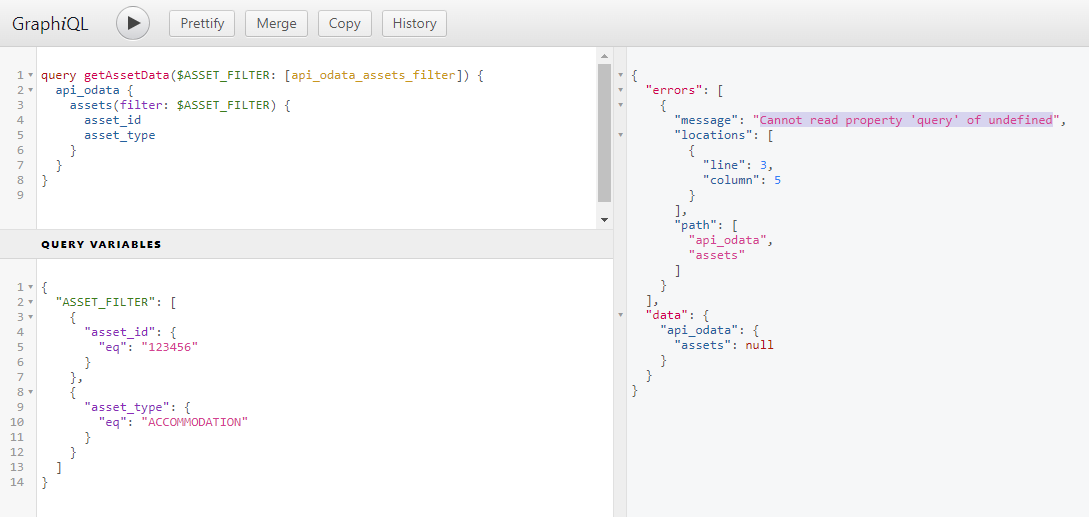Collapse the "errors" array in the result pane
This screenshot has height=517, width=1089.
621,90
